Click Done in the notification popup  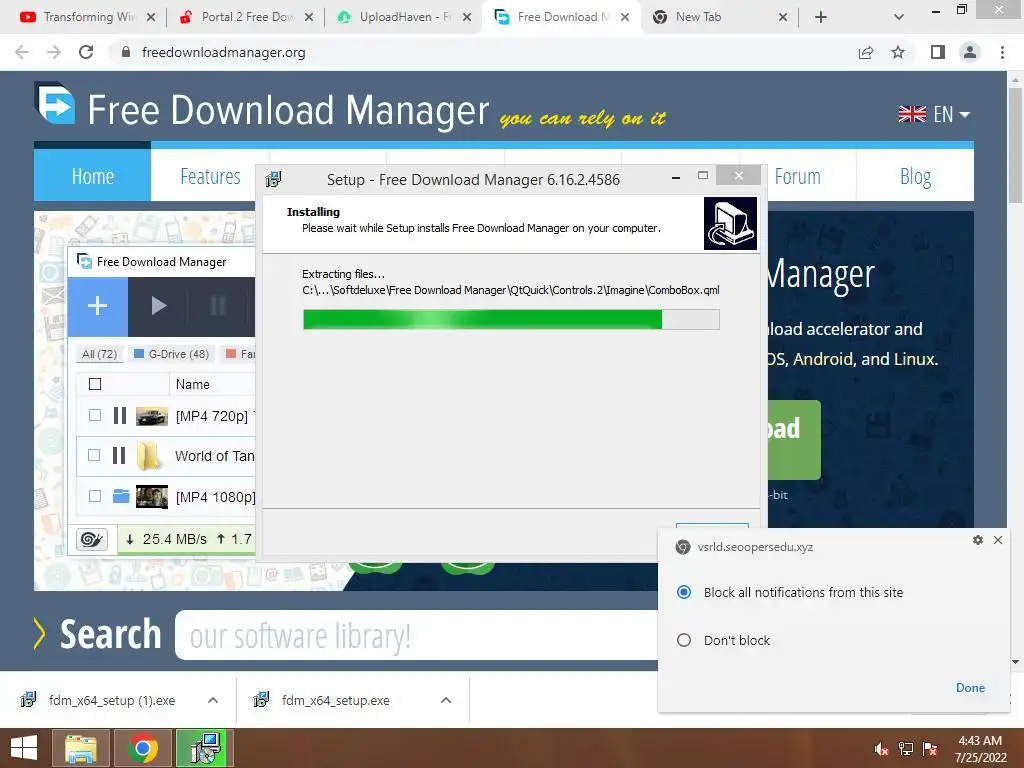970,688
